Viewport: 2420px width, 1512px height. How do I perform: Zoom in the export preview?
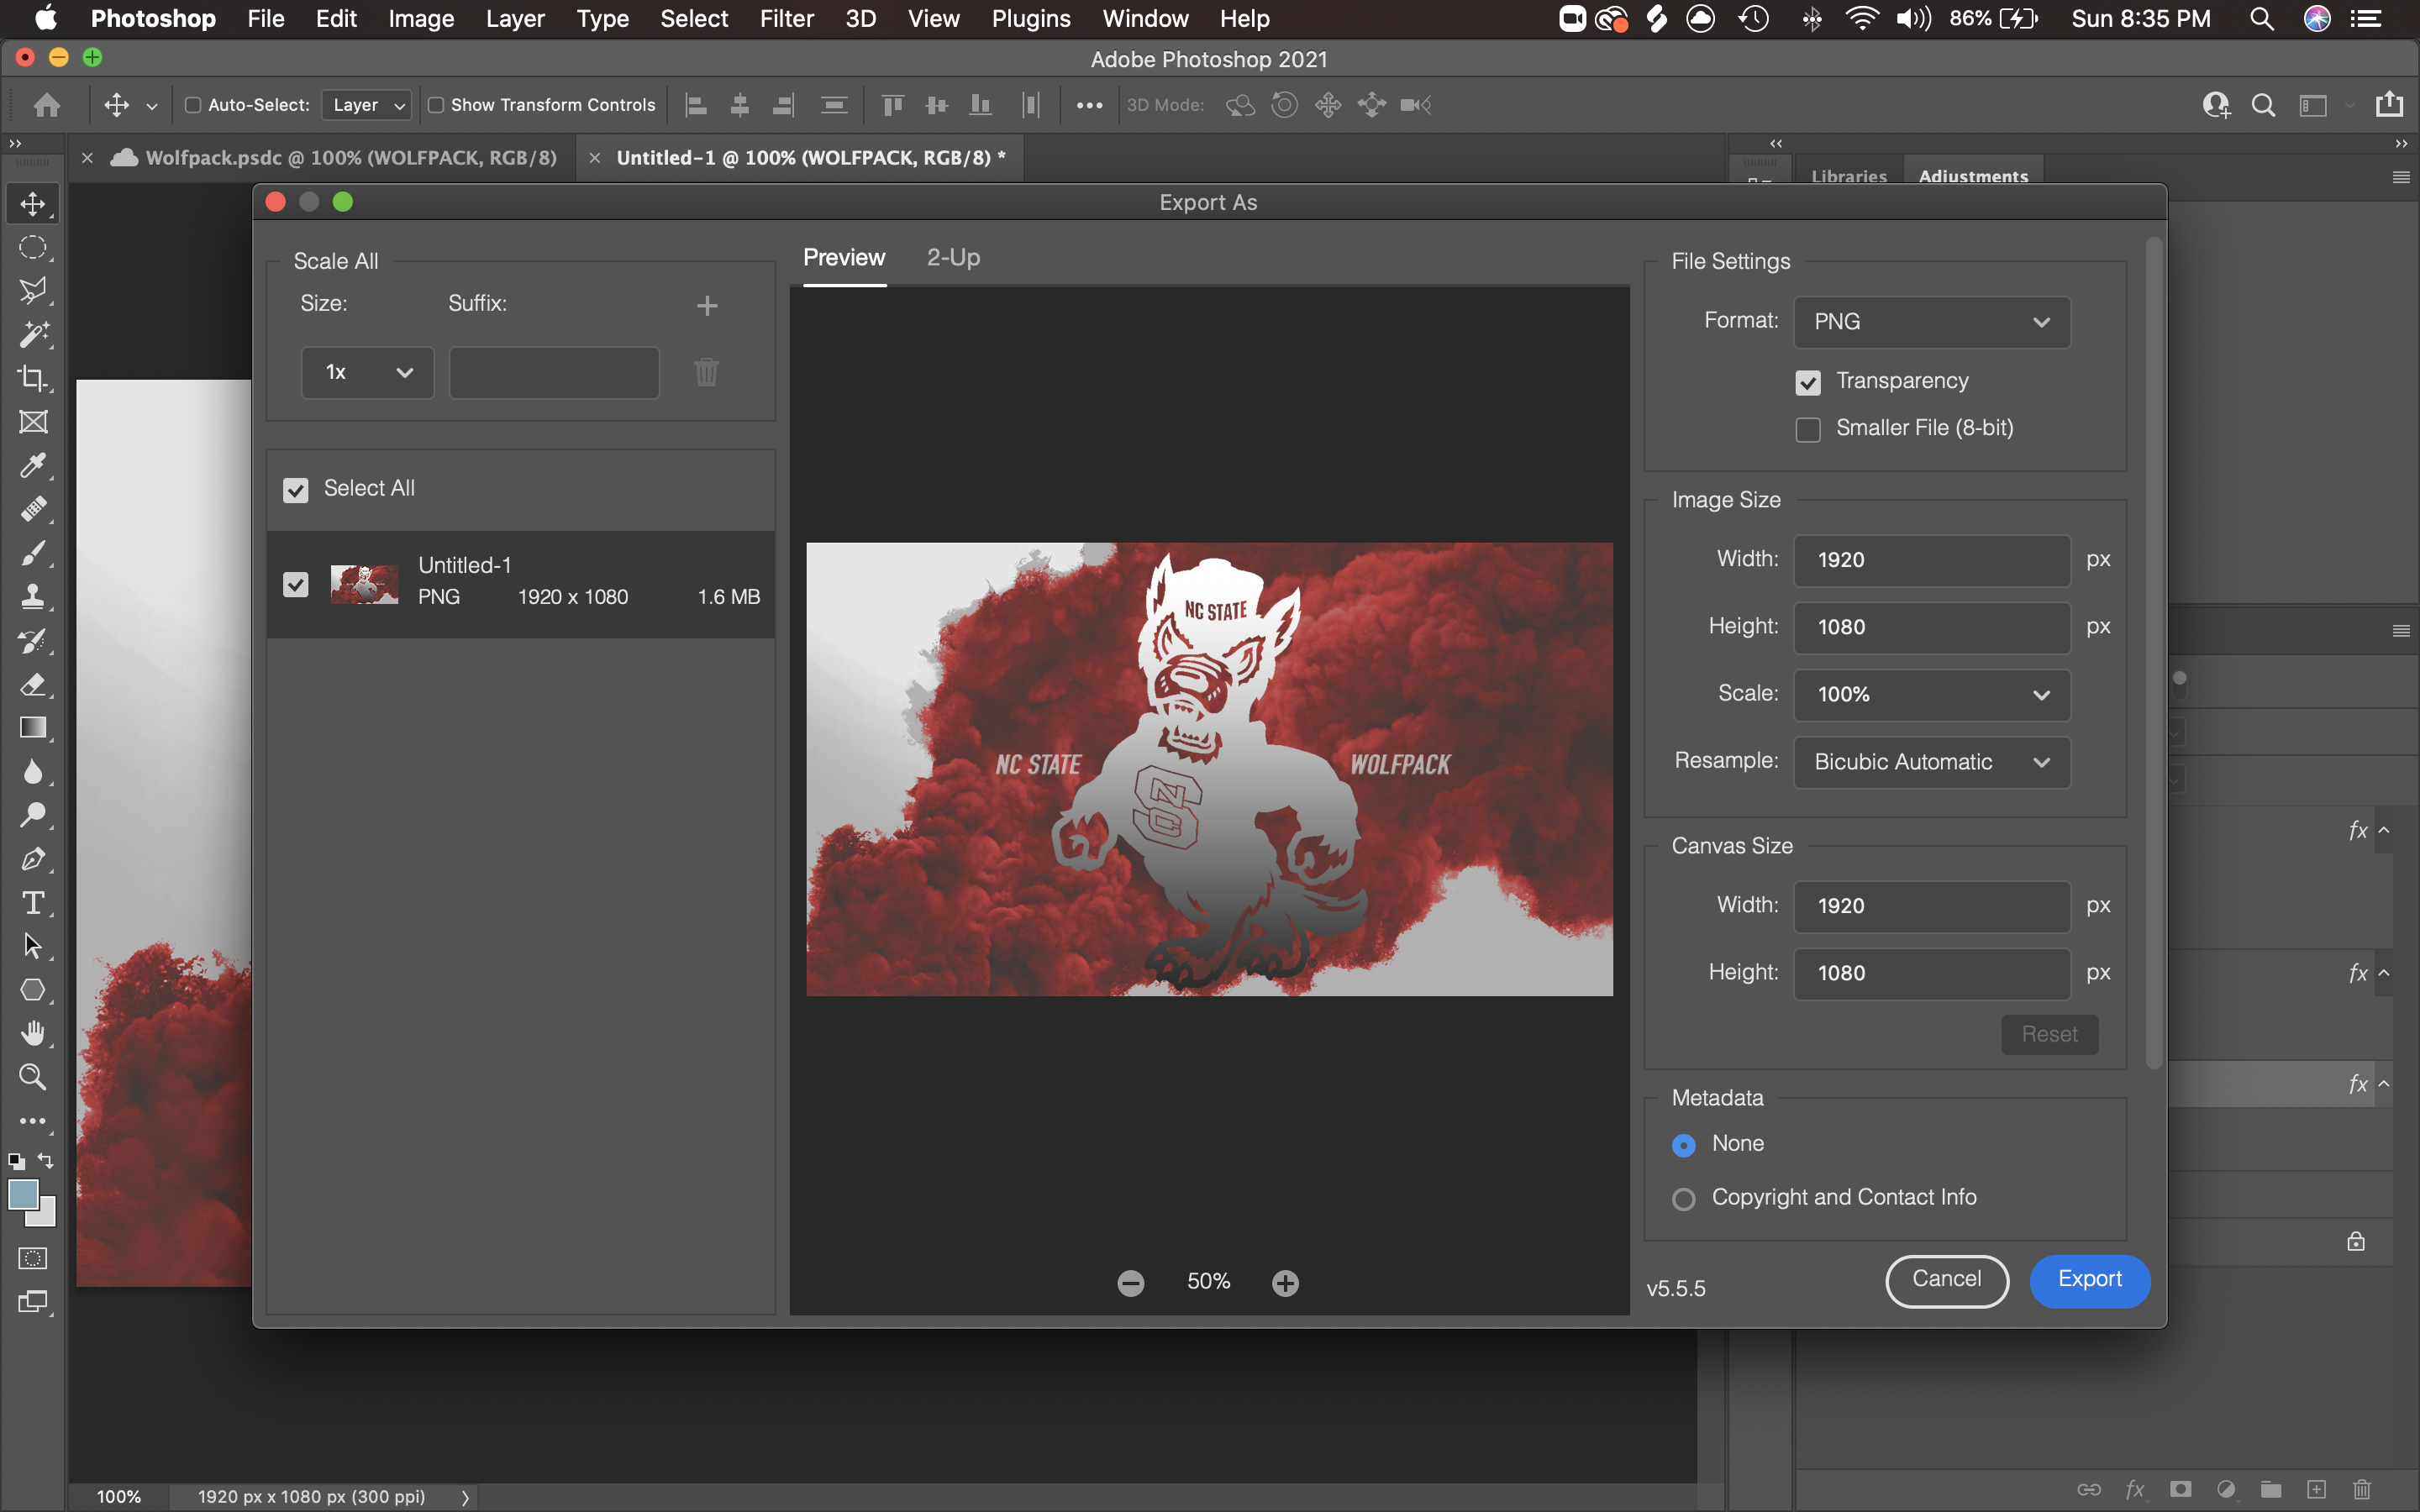1286,1283
